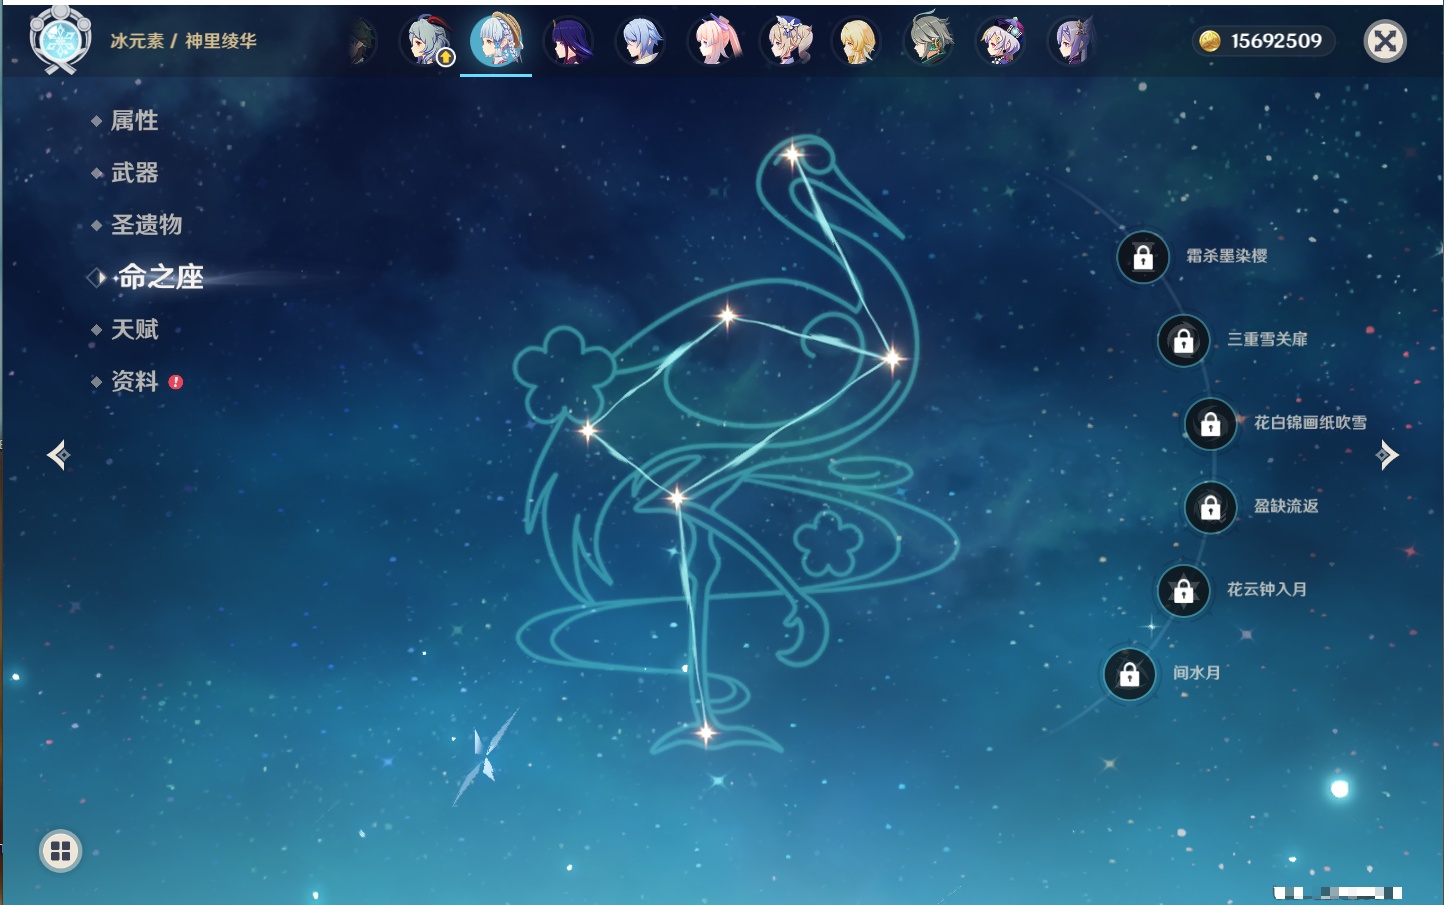The image size is (1444, 905).
Task: Switch to the dark purple-haired Raiden avatar
Action: (x=569, y=41)
